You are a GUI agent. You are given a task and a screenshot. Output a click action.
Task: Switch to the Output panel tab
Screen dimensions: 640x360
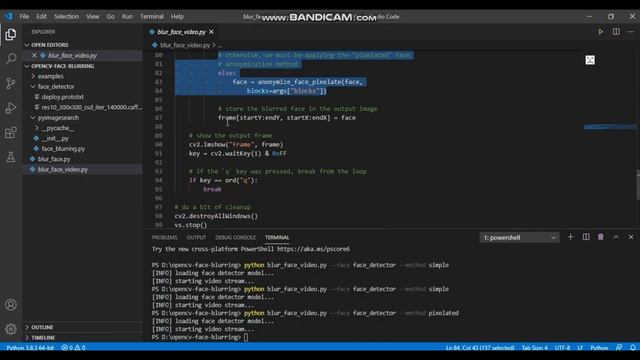[196, 238]
